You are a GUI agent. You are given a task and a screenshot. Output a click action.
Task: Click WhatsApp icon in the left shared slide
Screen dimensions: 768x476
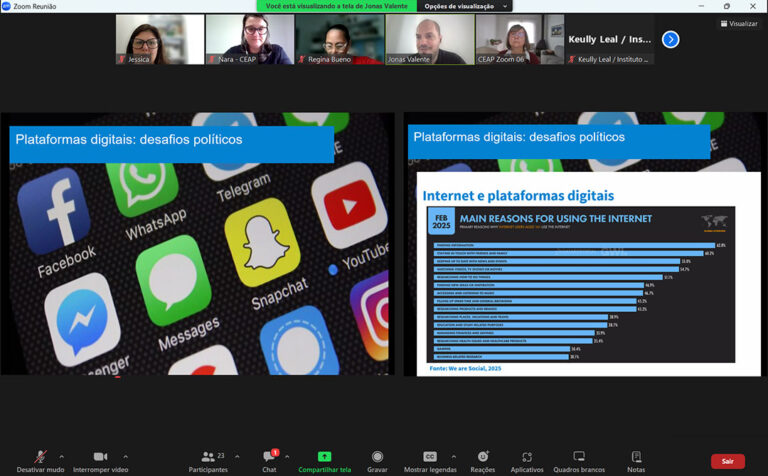[x=142, y=189]
